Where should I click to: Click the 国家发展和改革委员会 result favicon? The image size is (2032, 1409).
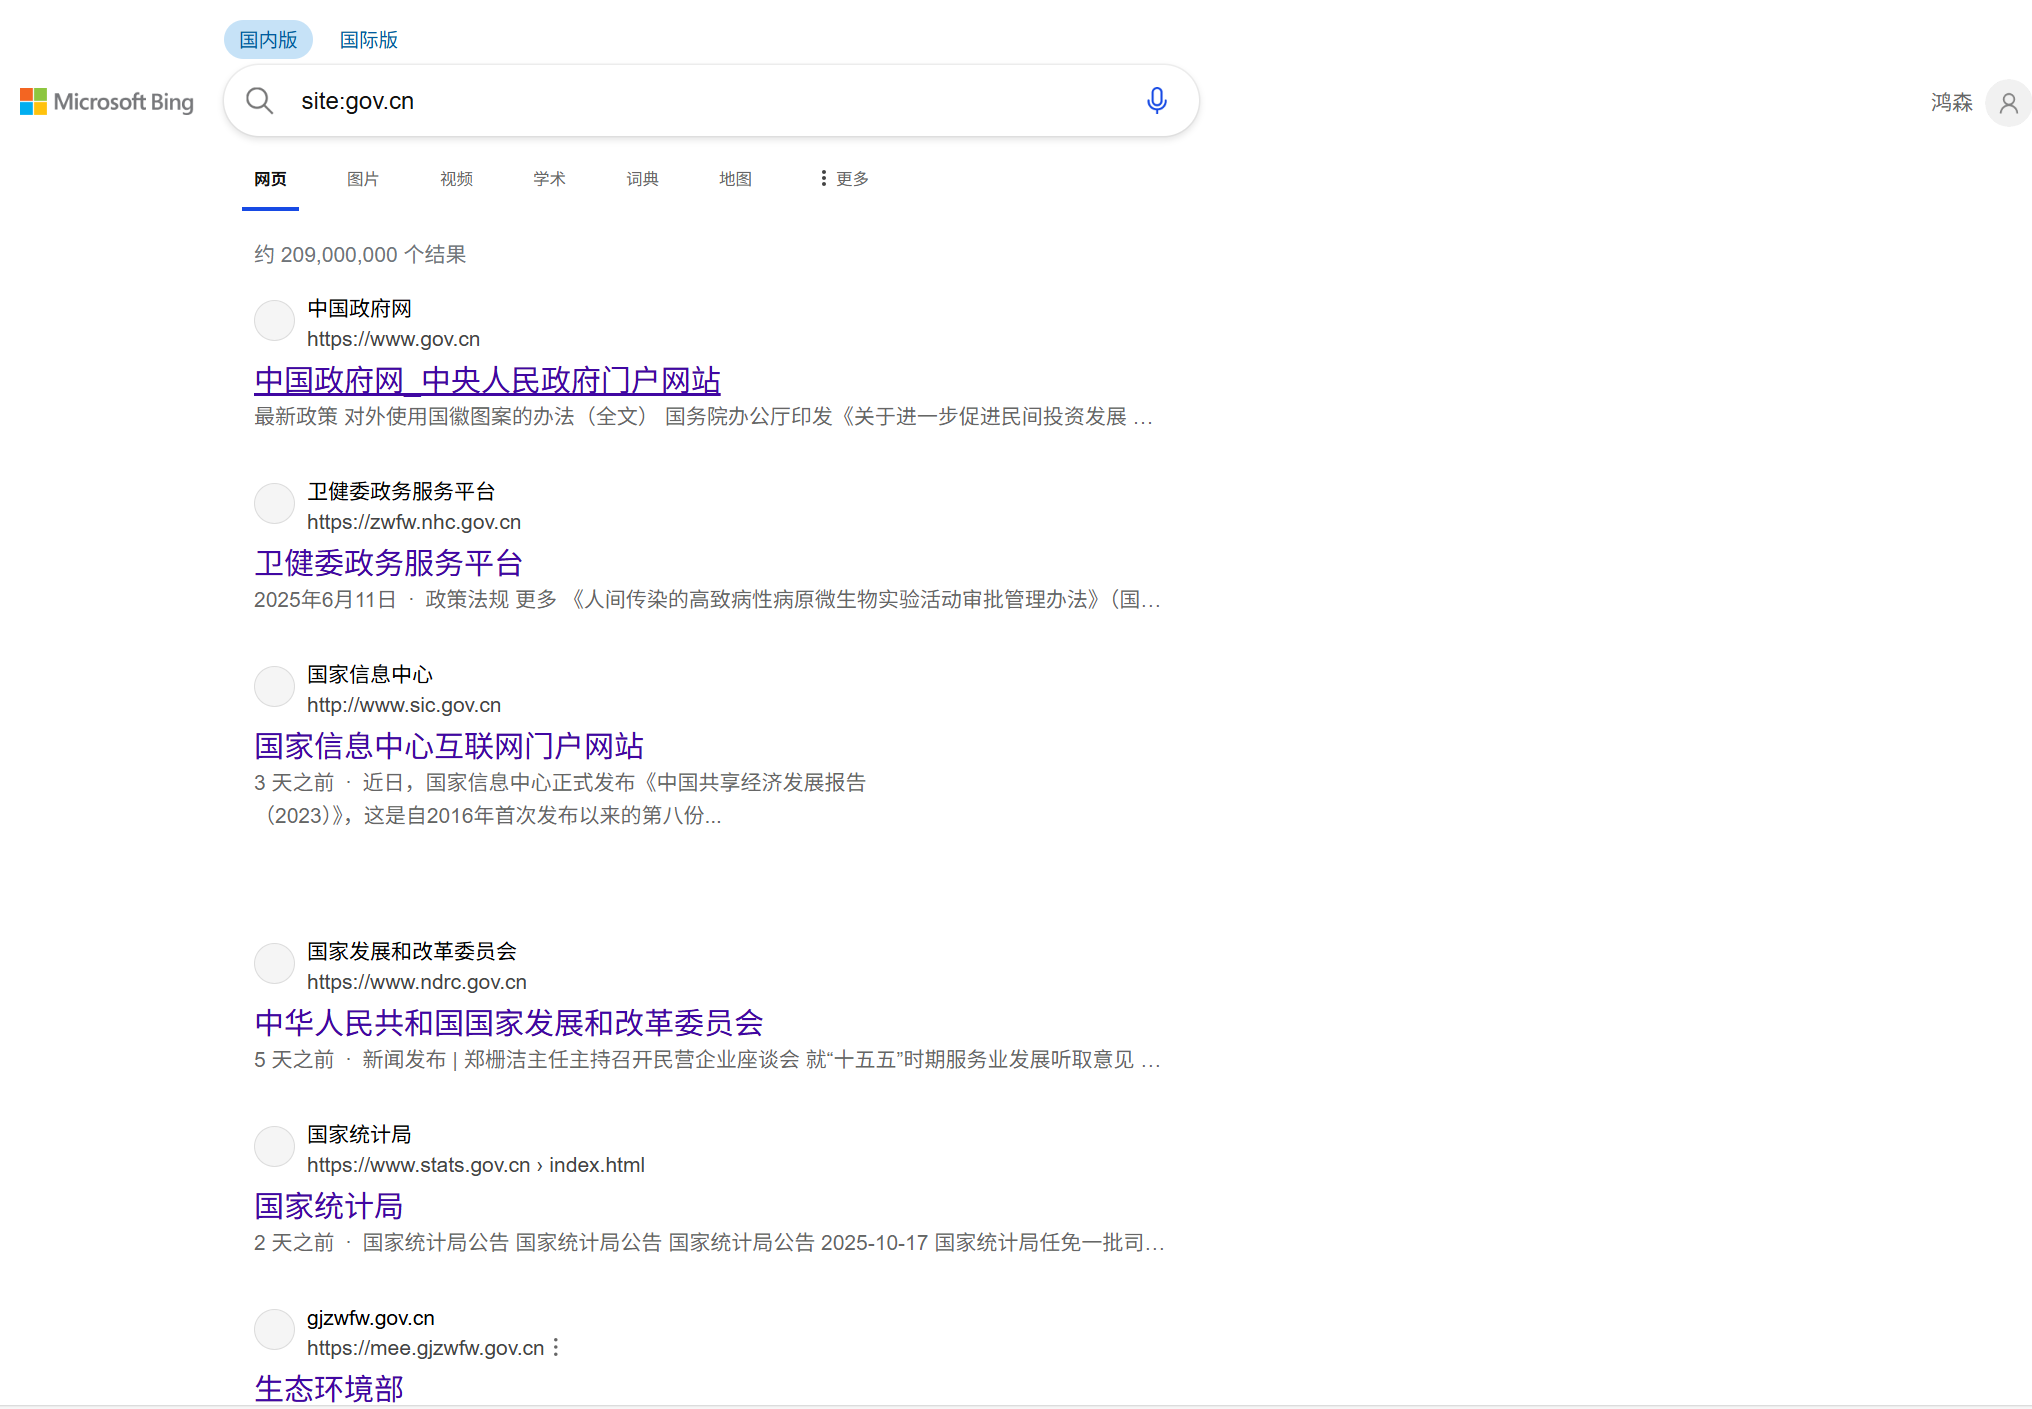(273, 963)
